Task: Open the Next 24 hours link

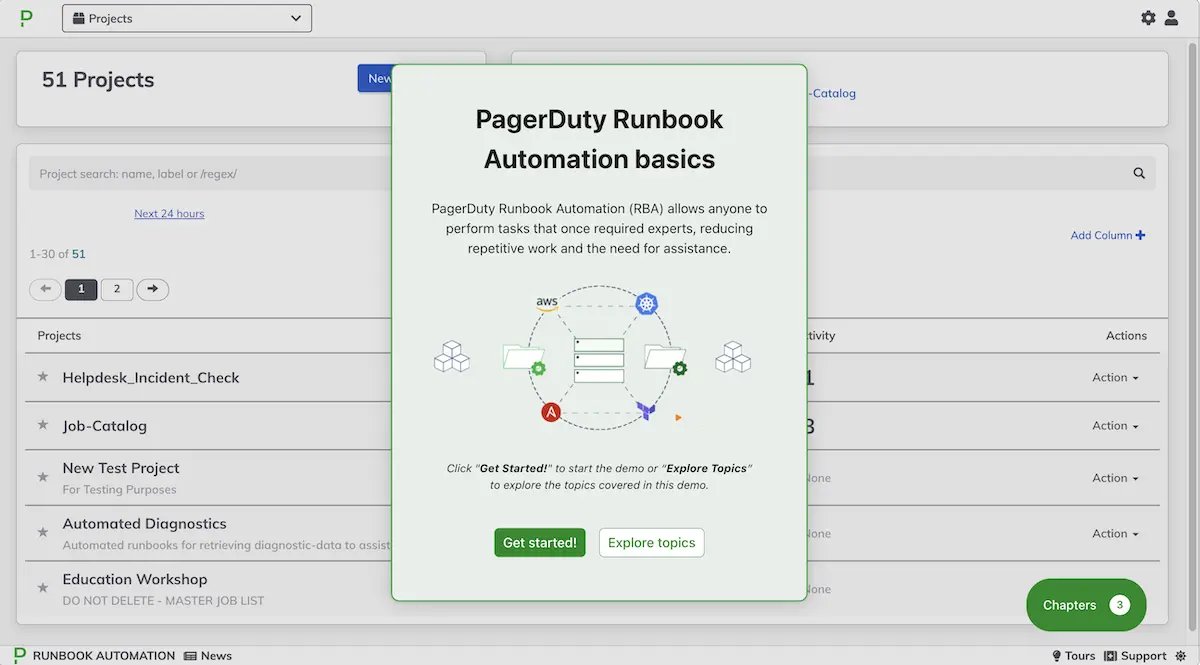Action: (x=169, y=213)
